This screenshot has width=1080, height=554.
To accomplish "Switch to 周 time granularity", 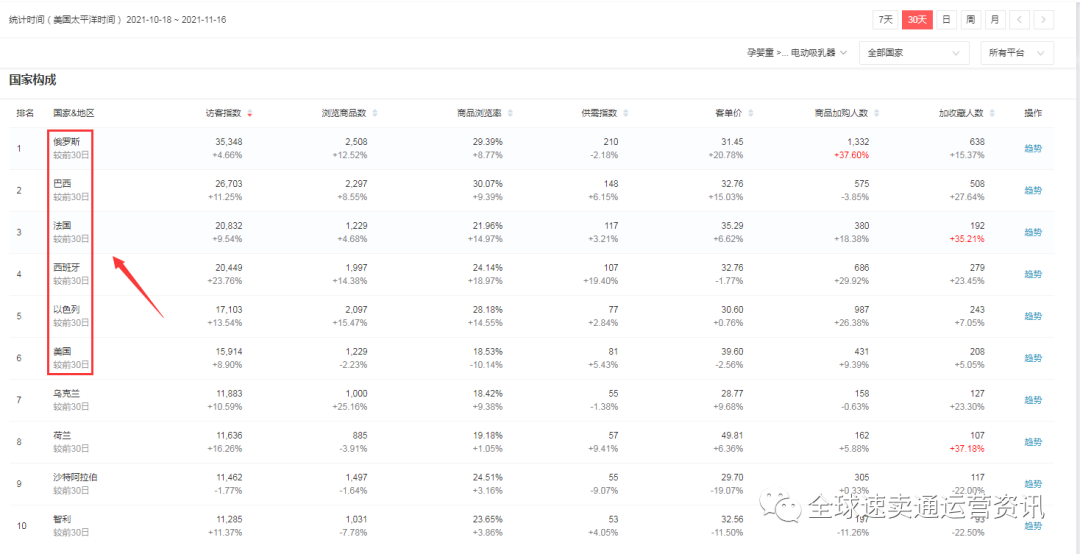I will pos(970,19).
